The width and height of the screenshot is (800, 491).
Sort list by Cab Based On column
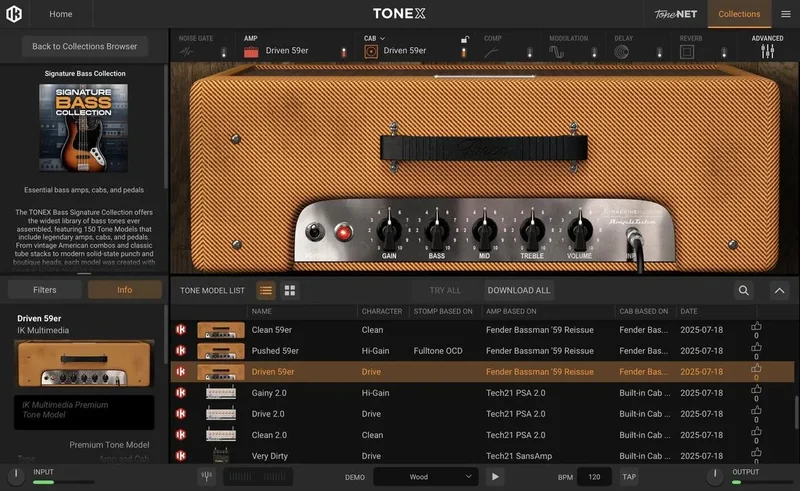tap(643, 311)
